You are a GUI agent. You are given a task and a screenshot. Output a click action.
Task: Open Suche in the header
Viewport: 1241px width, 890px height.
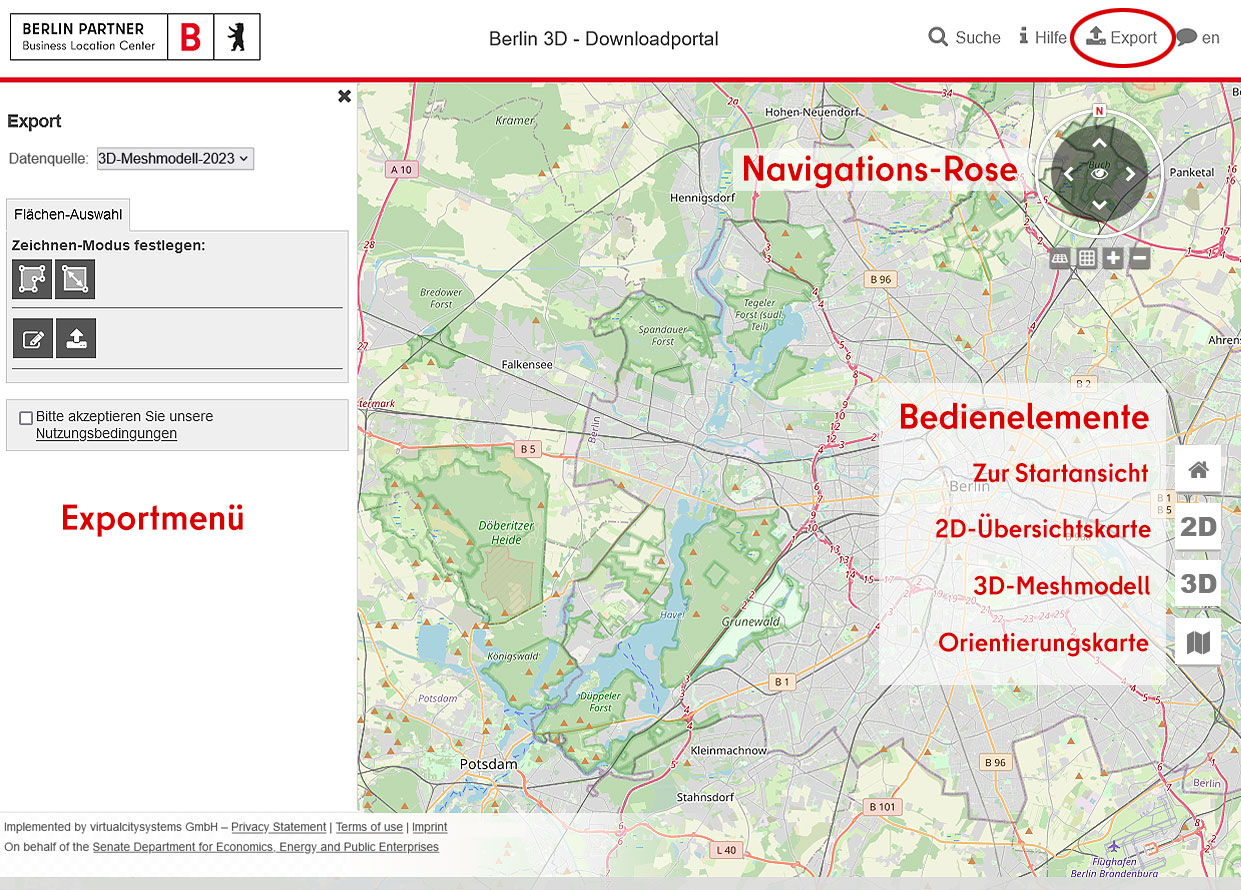pos(964,38)
